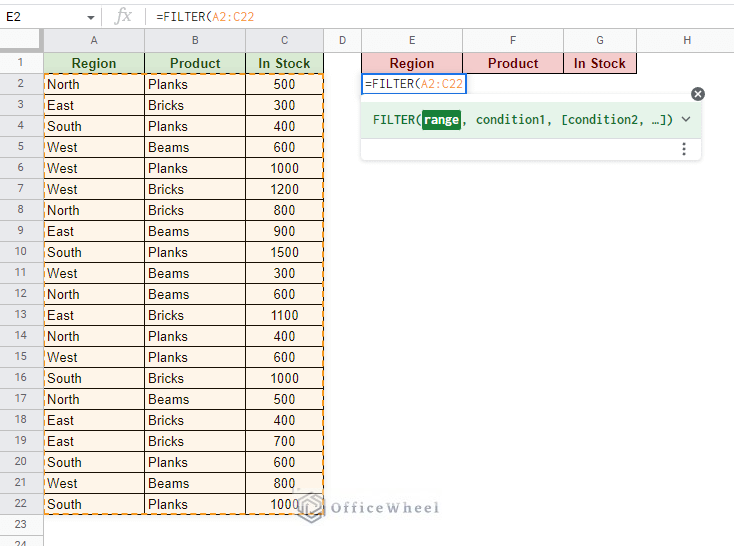Click cell C4 with value 400
The image size is (734, 546).
click(x=284, y=126)
